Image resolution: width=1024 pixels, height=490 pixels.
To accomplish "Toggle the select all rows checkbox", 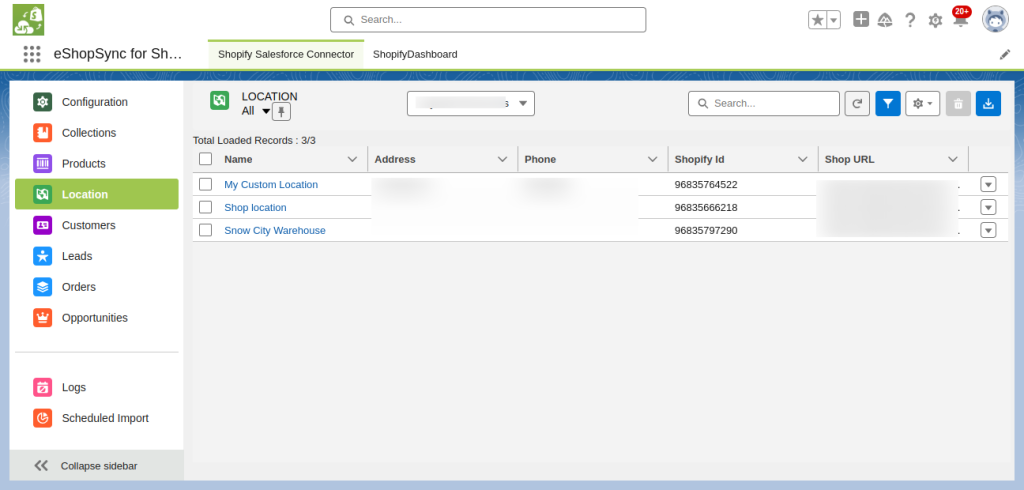I will pos(206,159).
